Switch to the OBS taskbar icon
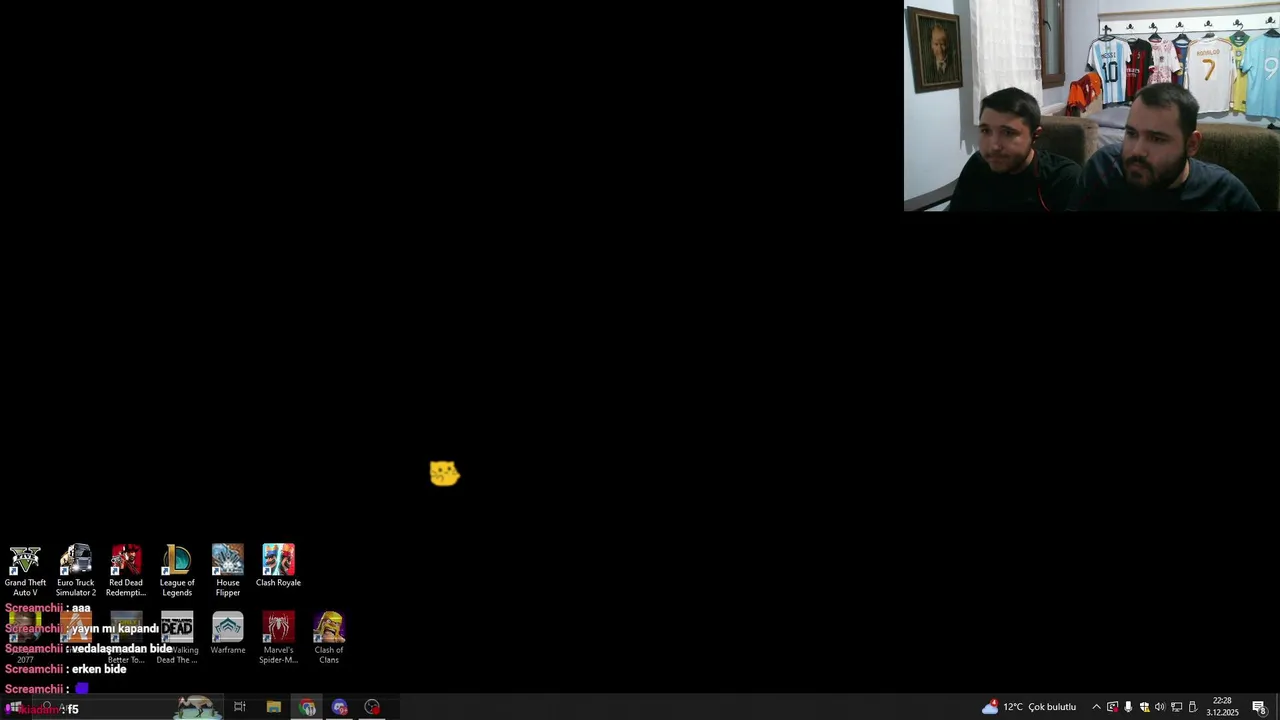 coord(372,707)
